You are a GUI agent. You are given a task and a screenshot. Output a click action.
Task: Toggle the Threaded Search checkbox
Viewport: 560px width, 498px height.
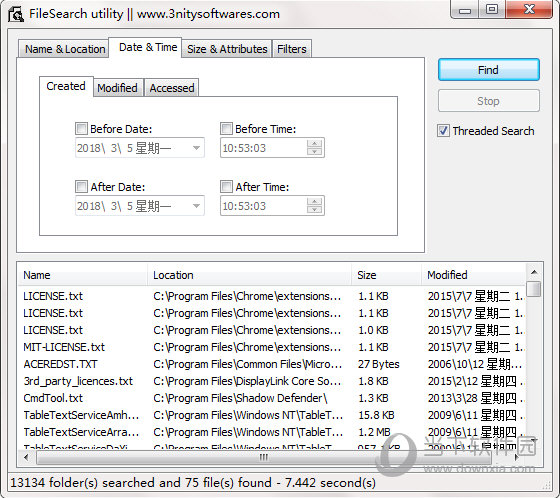click(443, 131)
